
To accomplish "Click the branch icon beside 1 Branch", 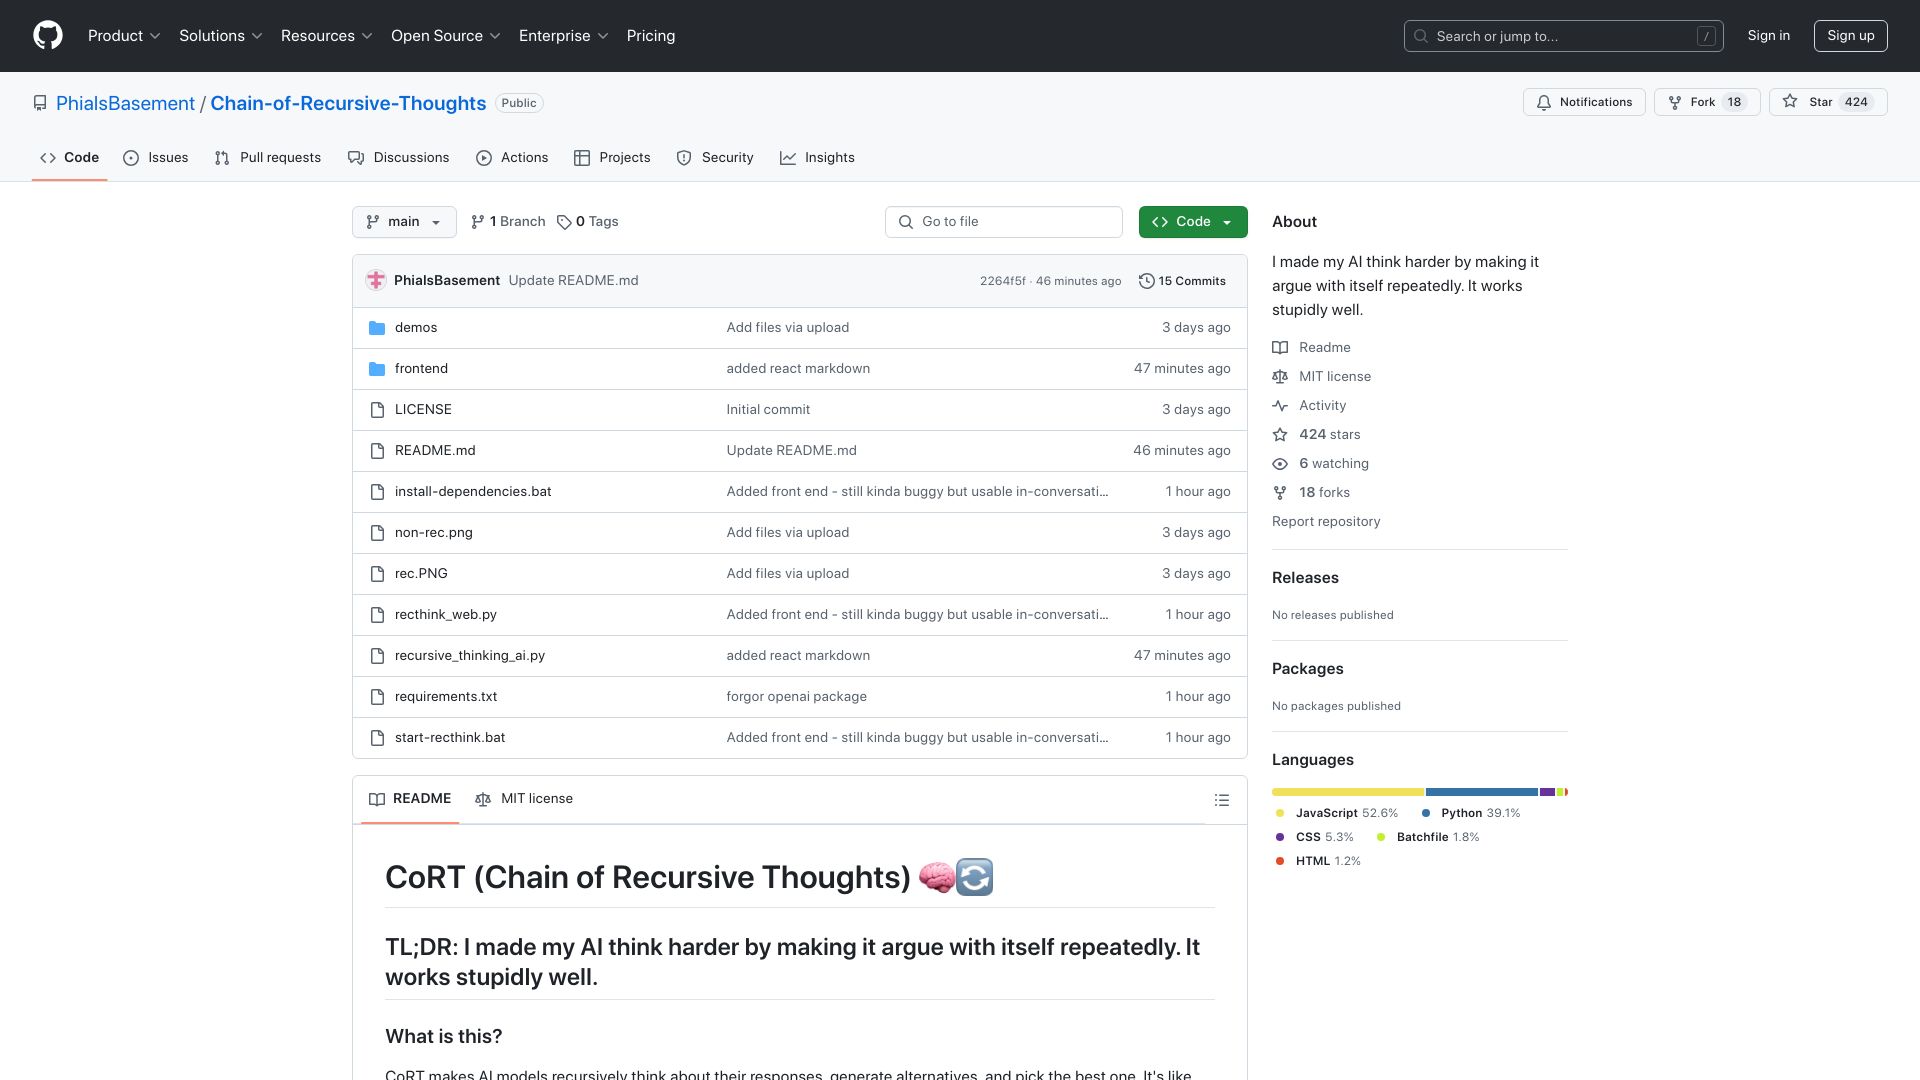I will tap(478, 222).
